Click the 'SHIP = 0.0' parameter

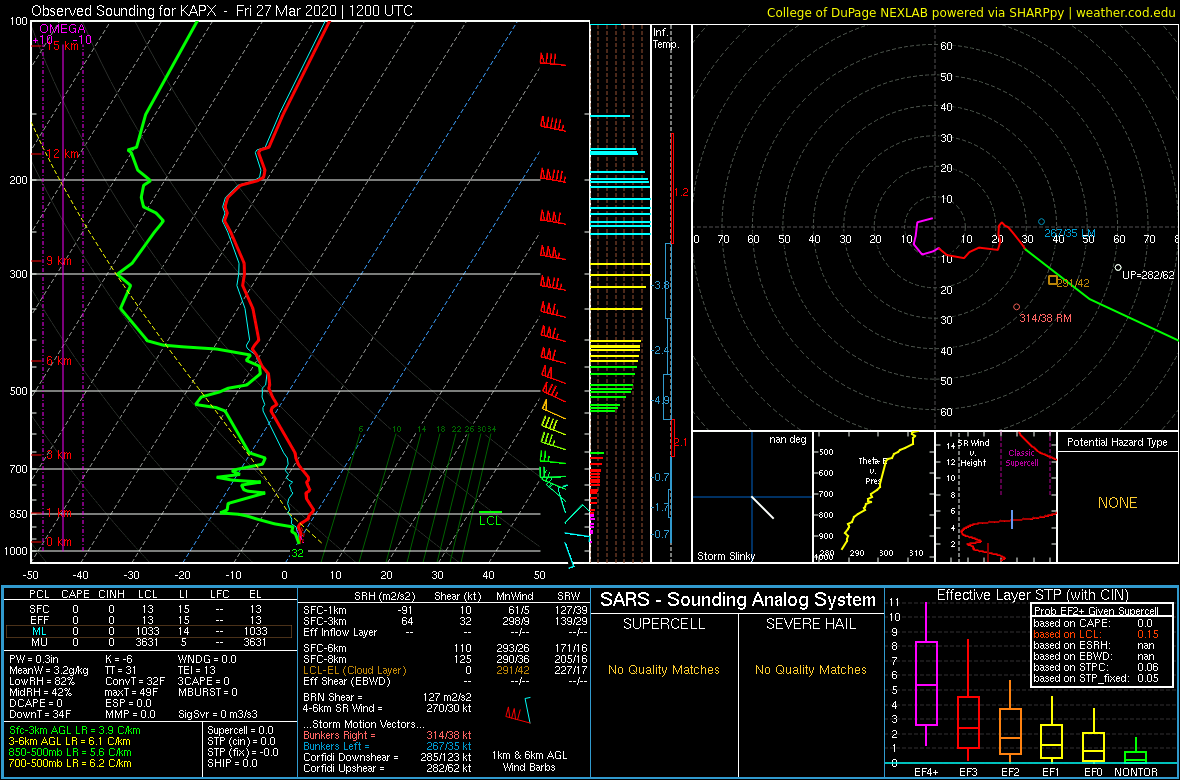pyautogui.click(x=233, y=763)
